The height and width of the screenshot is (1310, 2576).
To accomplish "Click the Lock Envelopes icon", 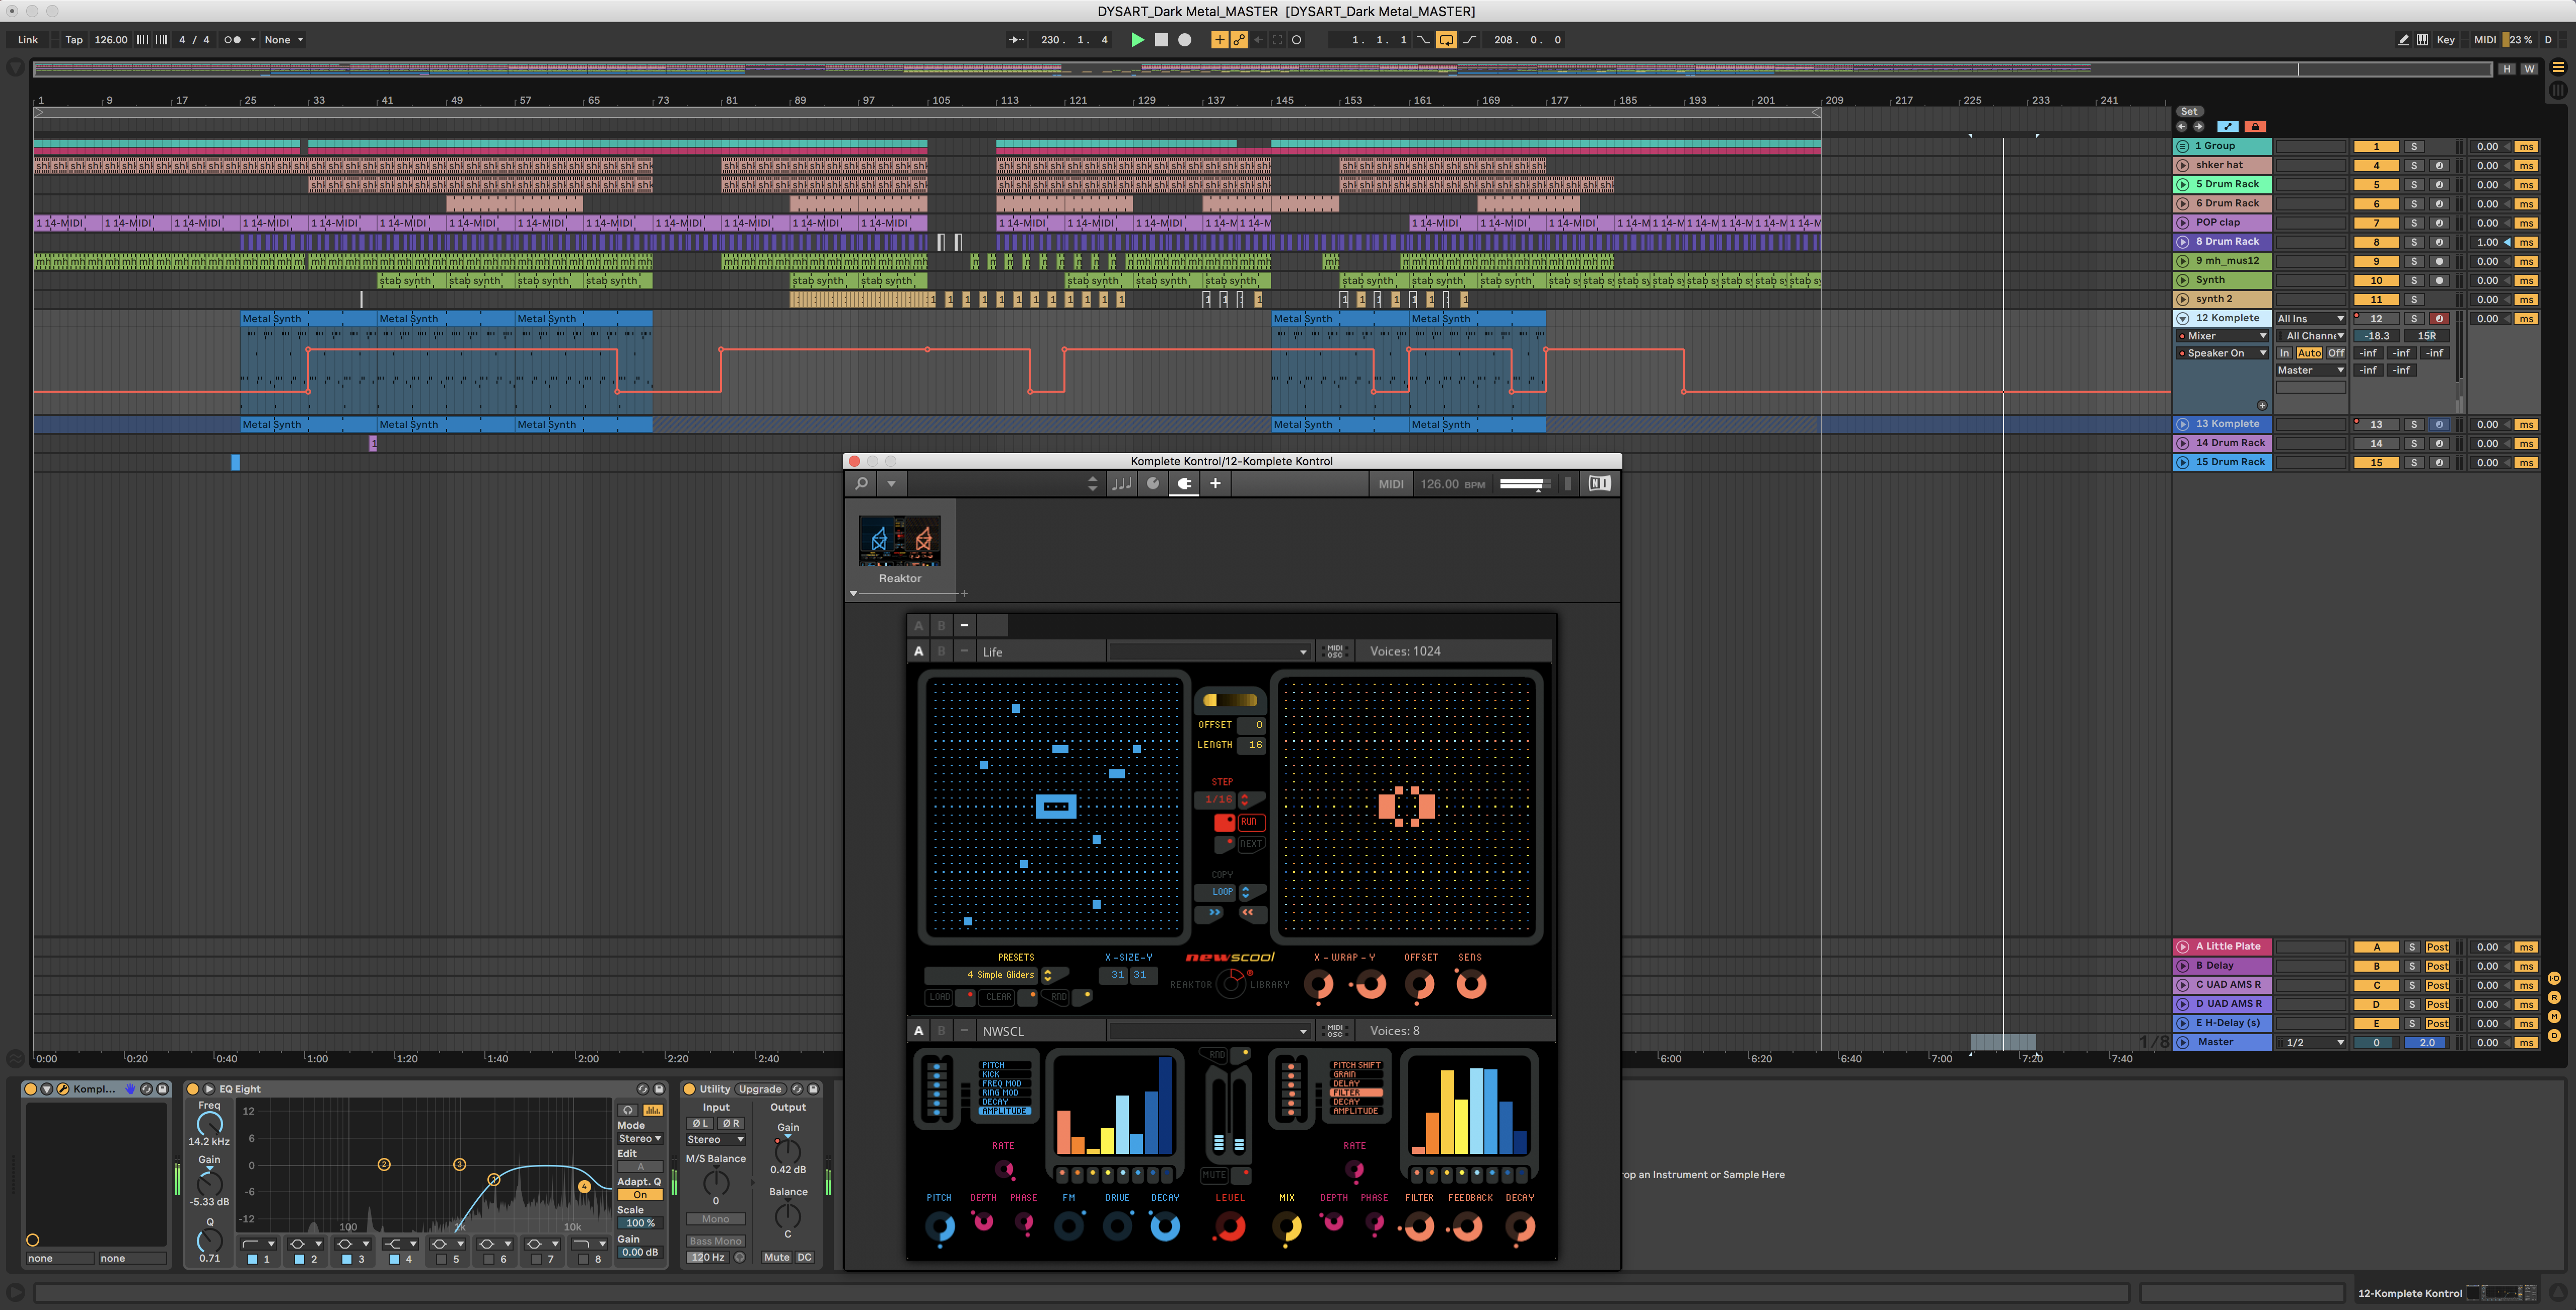I will point(2254,126).
